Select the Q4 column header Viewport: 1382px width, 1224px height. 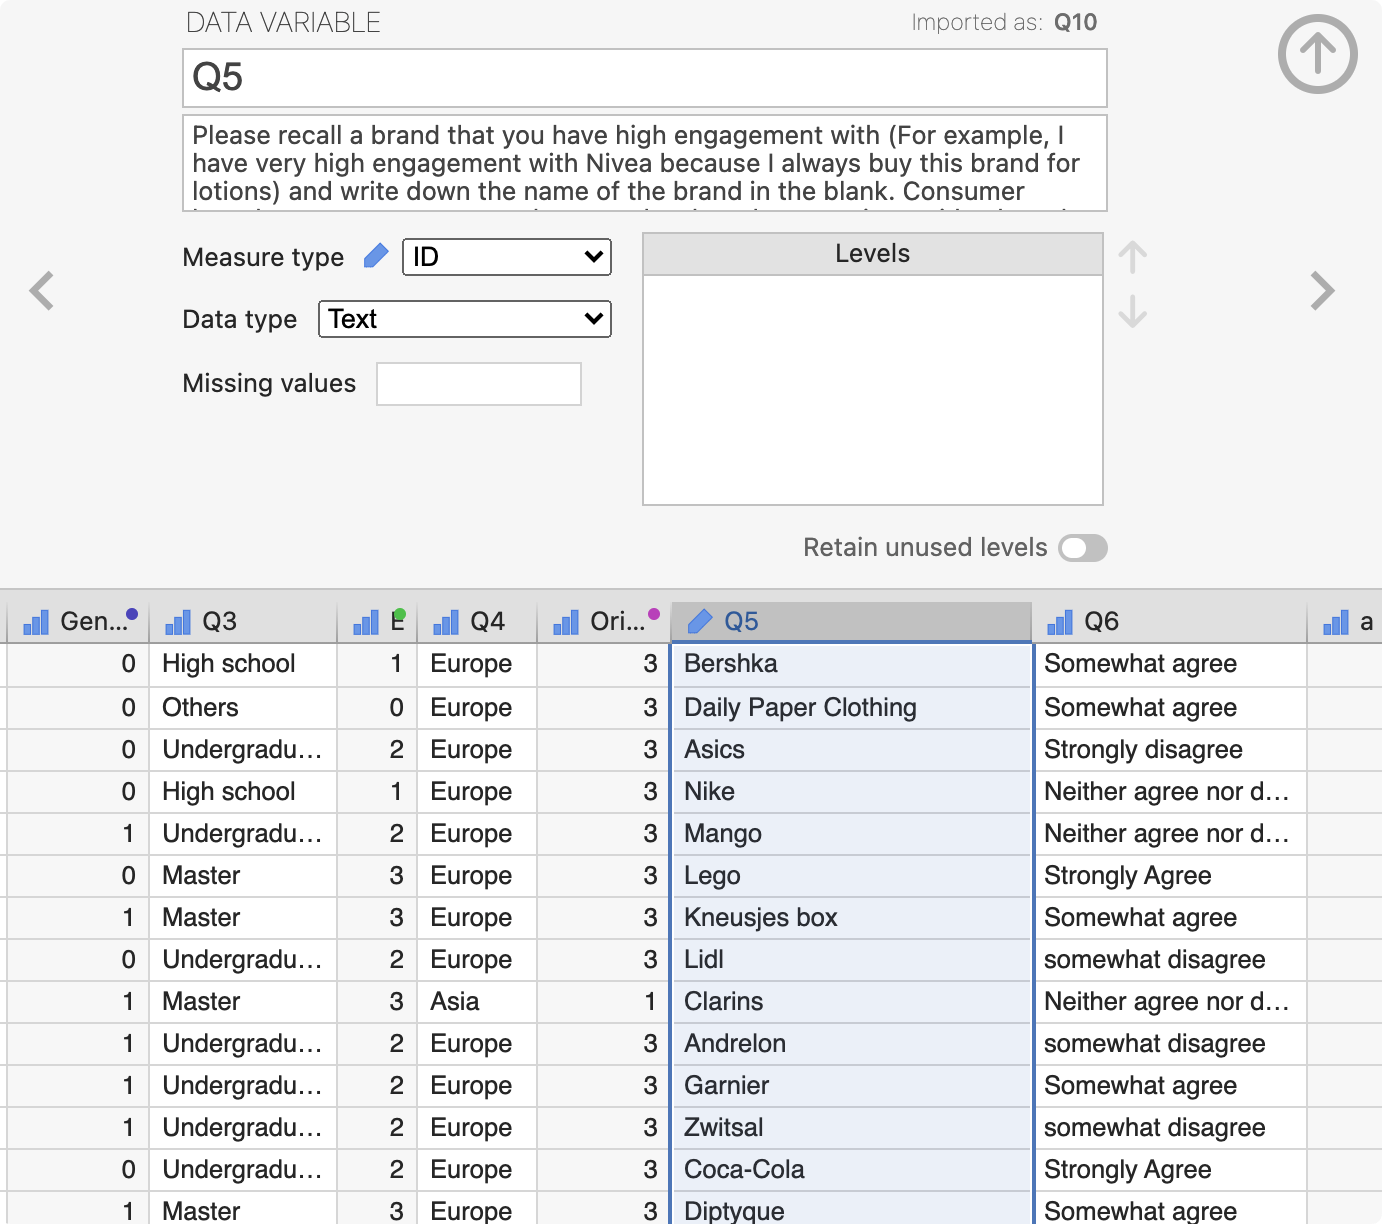(477, 622)
